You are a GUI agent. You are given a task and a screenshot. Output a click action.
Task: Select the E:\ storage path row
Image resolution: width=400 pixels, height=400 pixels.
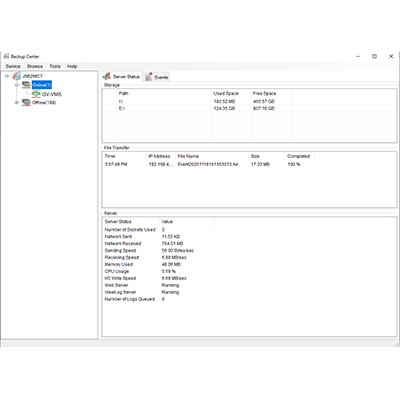click(249, 108)
